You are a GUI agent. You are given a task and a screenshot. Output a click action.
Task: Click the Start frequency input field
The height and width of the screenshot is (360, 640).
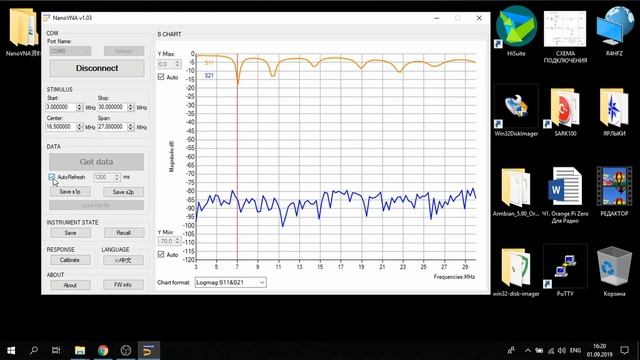(x=61, y=107)
